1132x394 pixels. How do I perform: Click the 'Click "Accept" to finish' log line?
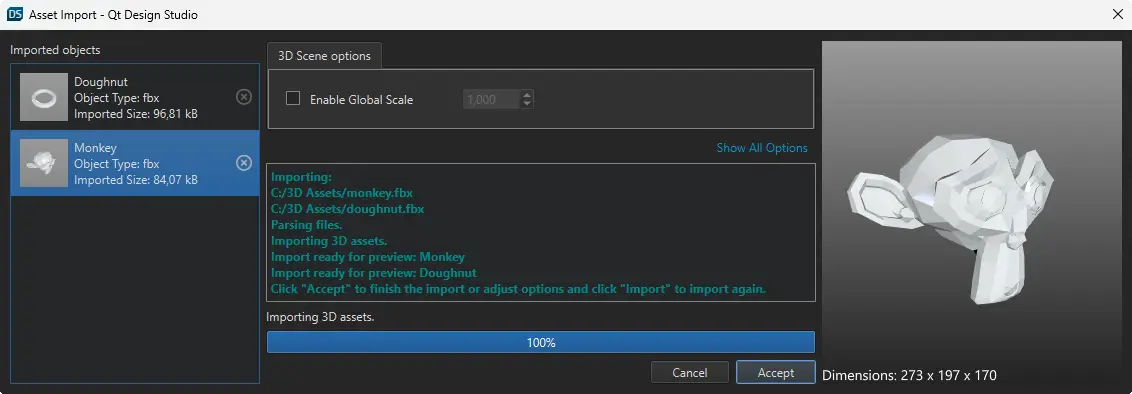(x=518, y=289)
